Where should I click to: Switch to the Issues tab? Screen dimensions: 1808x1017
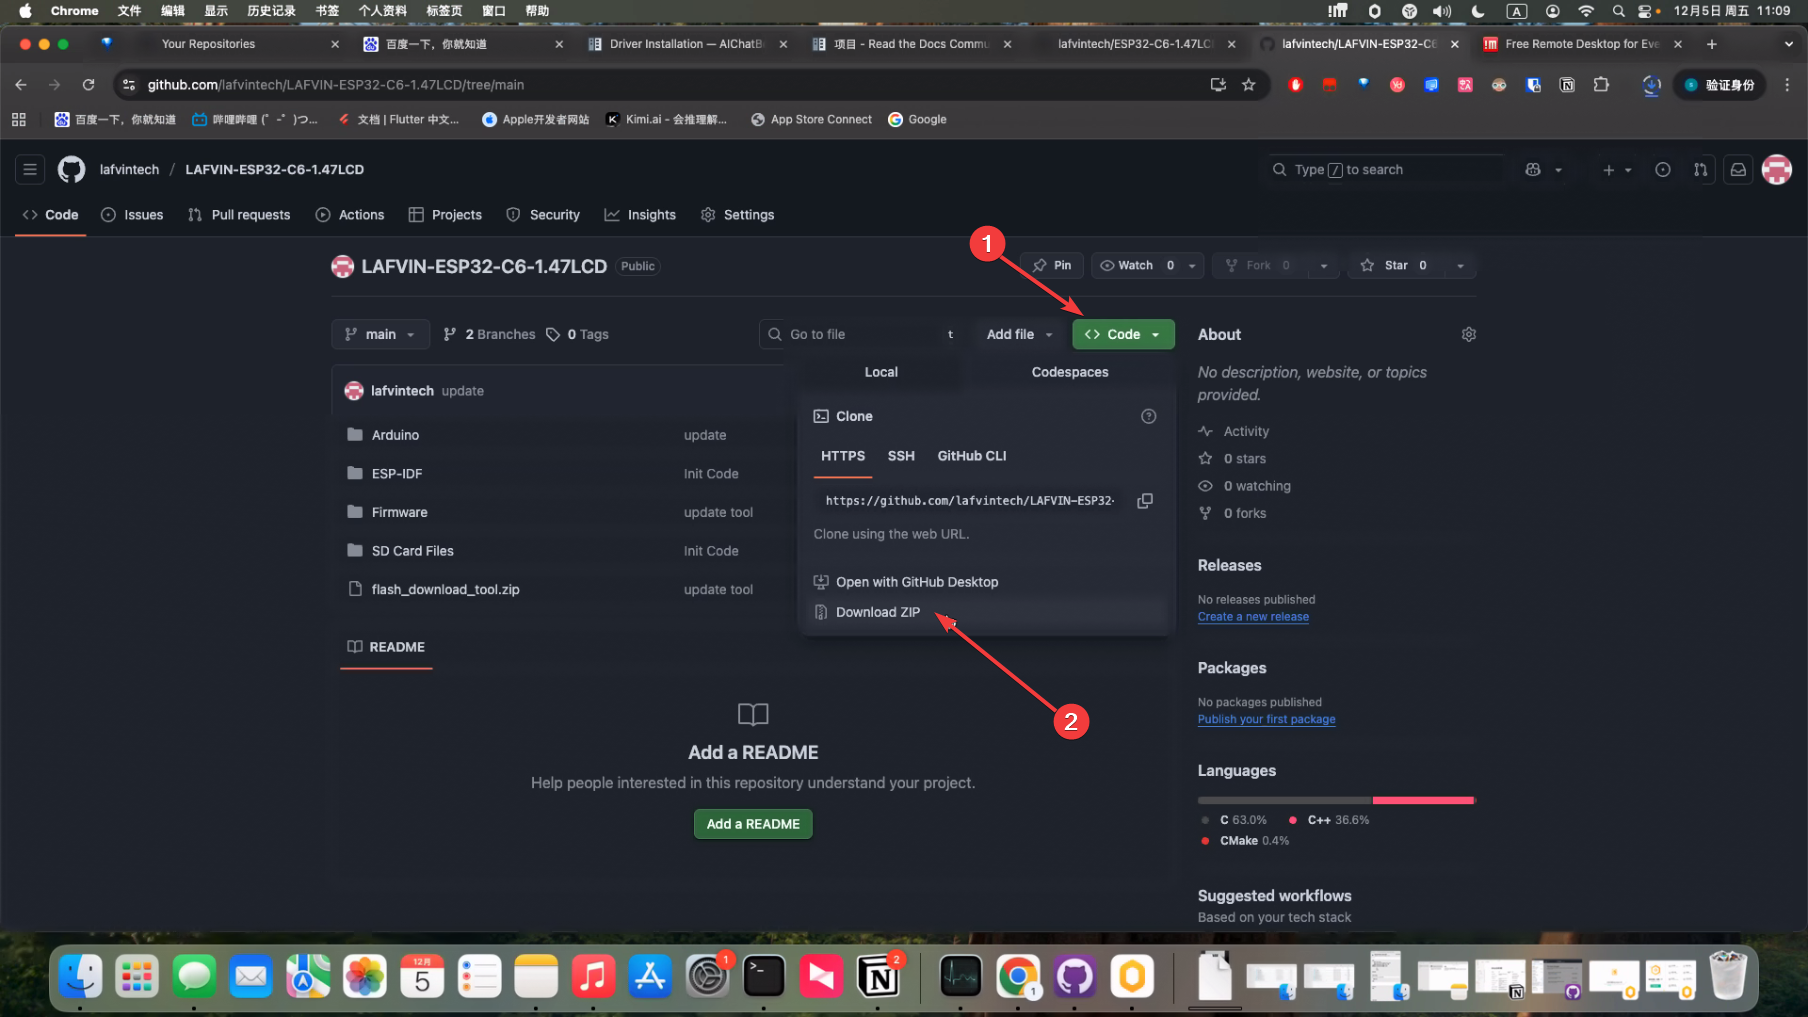(x=132, y=215)
